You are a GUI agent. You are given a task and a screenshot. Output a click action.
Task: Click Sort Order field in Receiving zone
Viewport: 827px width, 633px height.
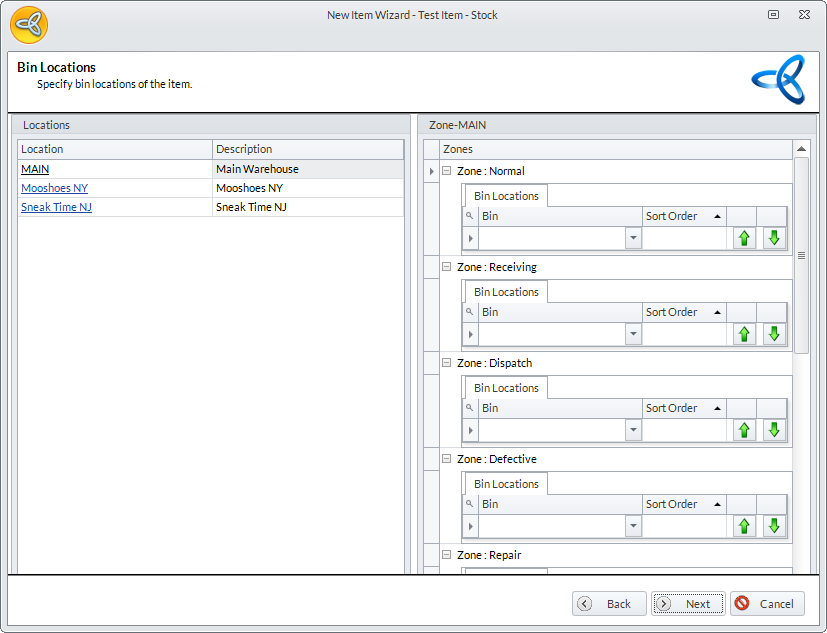pyautogui.click(x=684, y=334)
